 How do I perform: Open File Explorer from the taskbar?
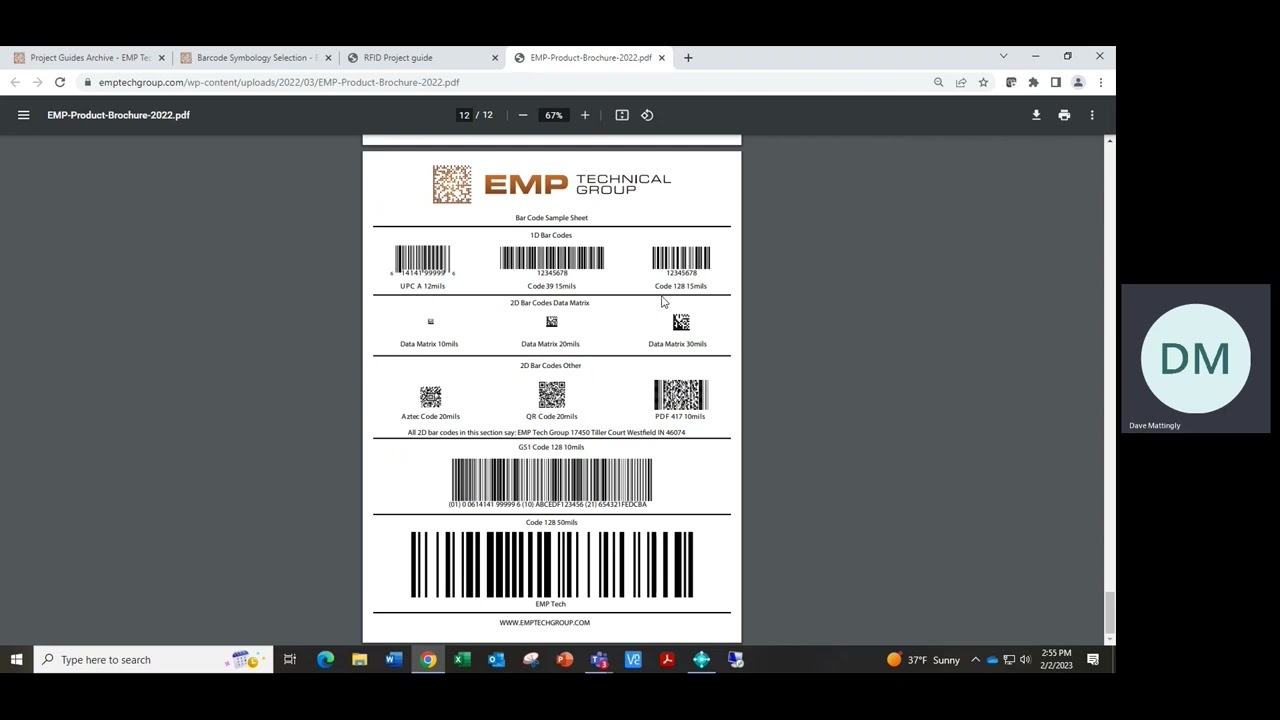359,660
